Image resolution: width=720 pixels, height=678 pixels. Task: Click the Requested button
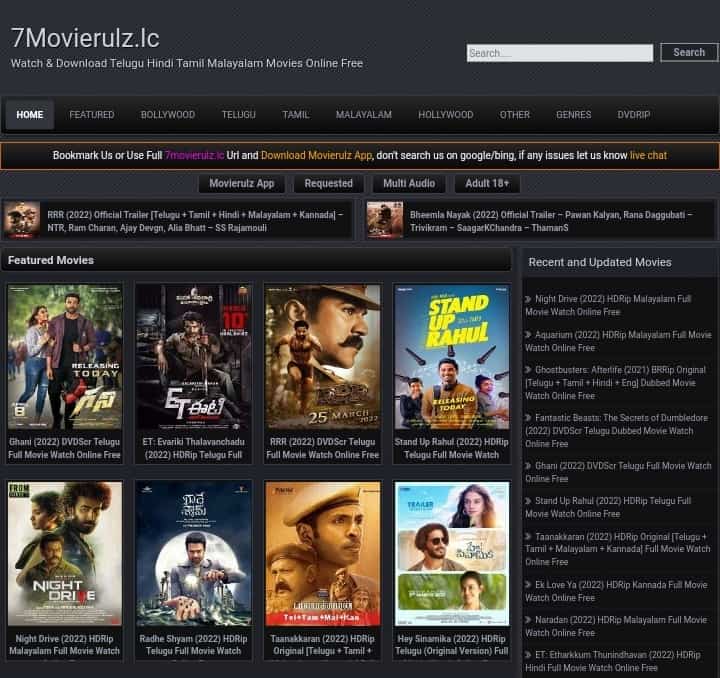[x=328, y=184]
